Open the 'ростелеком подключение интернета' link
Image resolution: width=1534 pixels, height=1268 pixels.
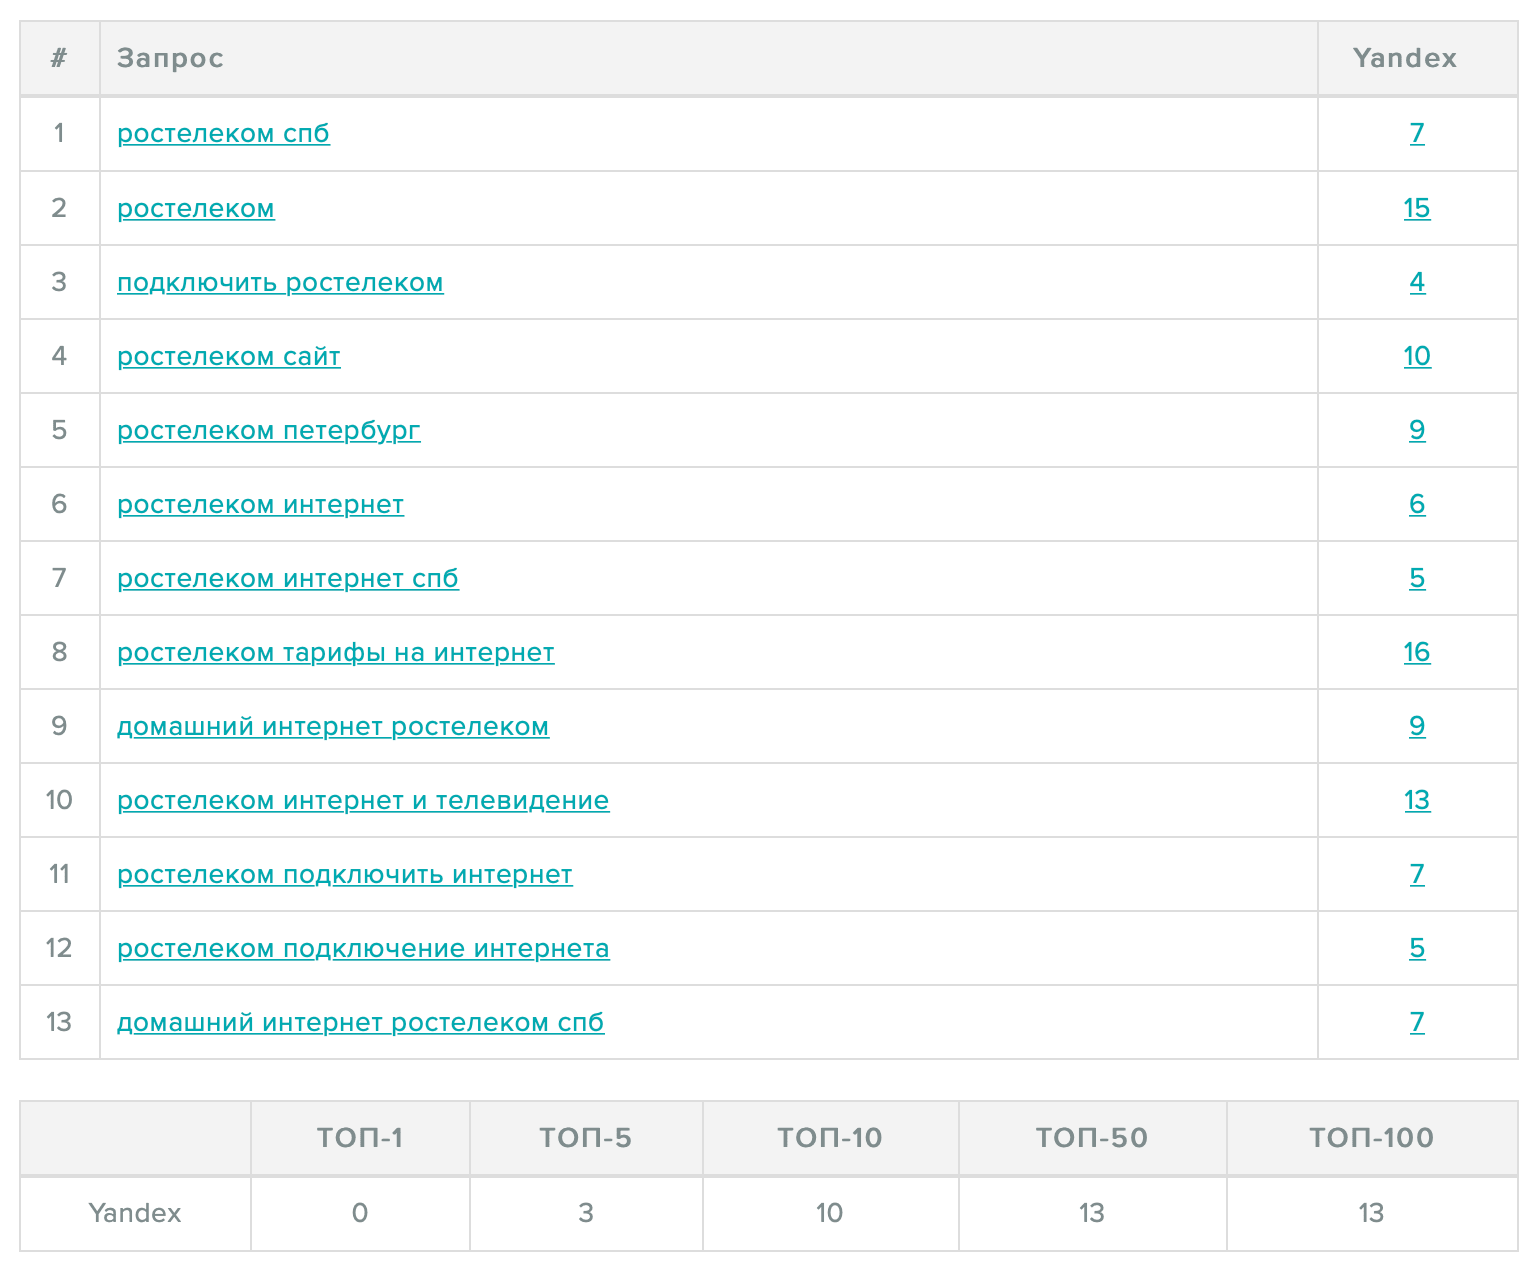pos(363,948)
